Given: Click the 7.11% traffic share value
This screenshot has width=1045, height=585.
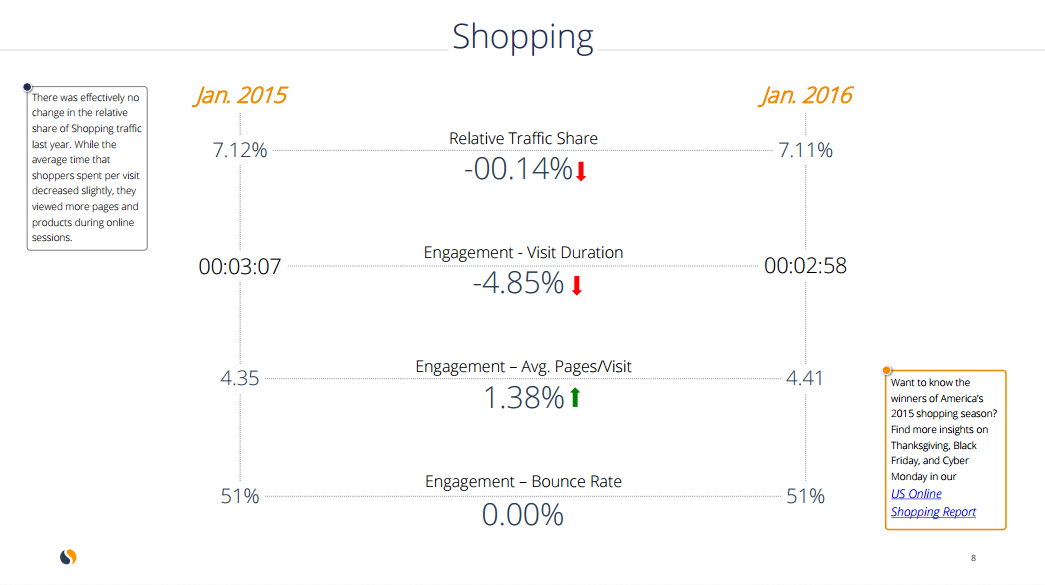Looking at the screenshot, I should 806,151.
